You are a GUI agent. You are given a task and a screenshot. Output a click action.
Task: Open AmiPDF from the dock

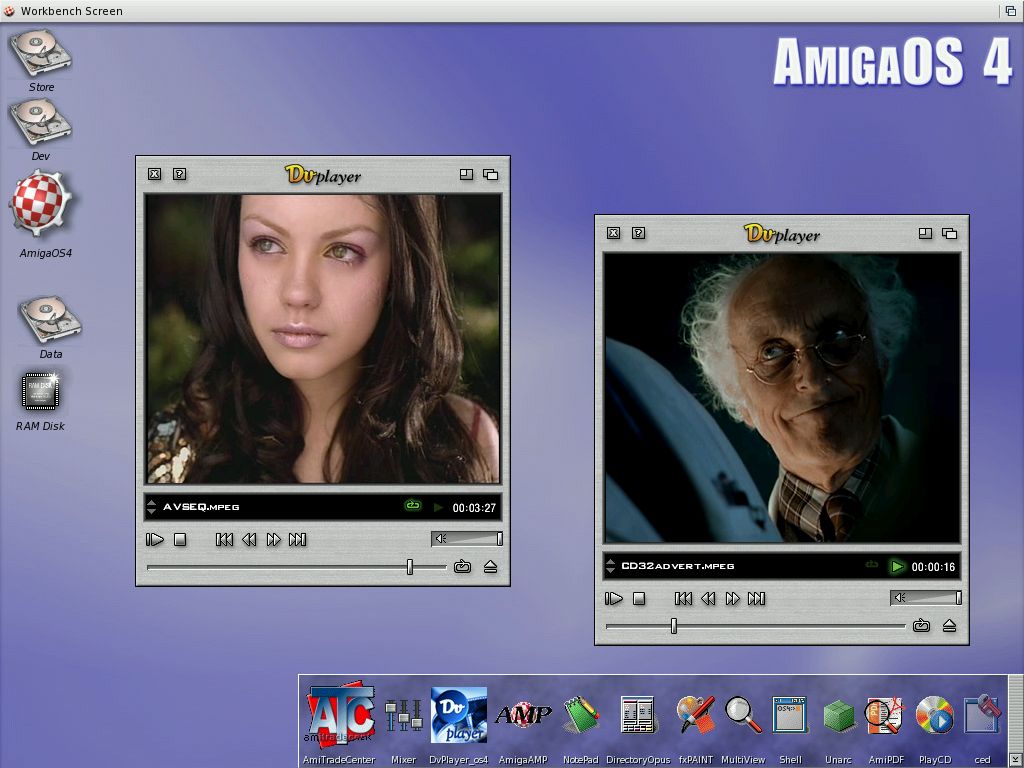[x=886, y=715]
